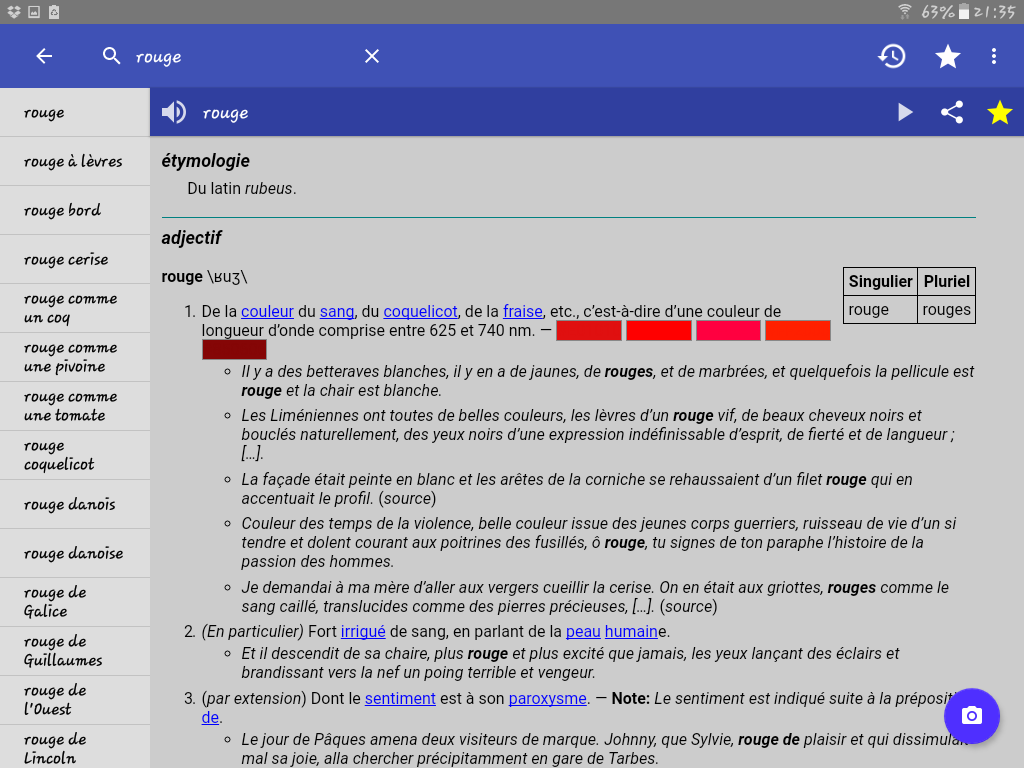1024x768 pixels.
Task: Follow the 'couleur' link
Action: pos(267,312)
